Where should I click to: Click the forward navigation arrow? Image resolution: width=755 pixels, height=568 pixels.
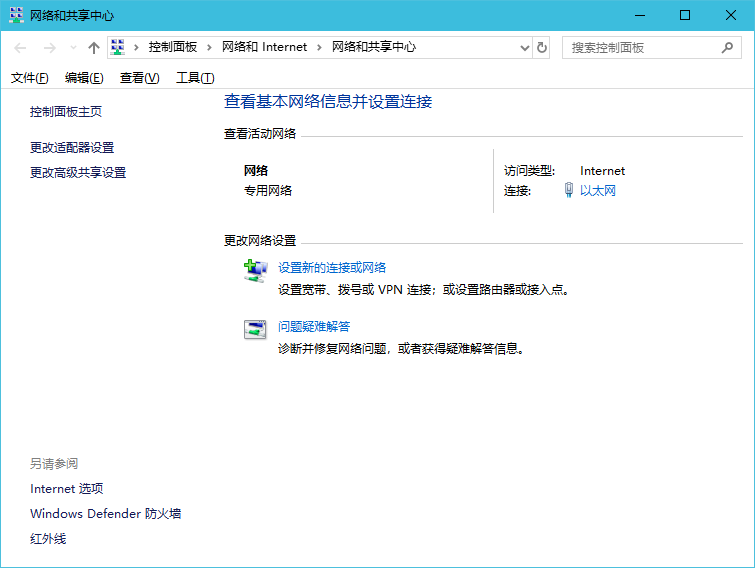coord(50,48)
